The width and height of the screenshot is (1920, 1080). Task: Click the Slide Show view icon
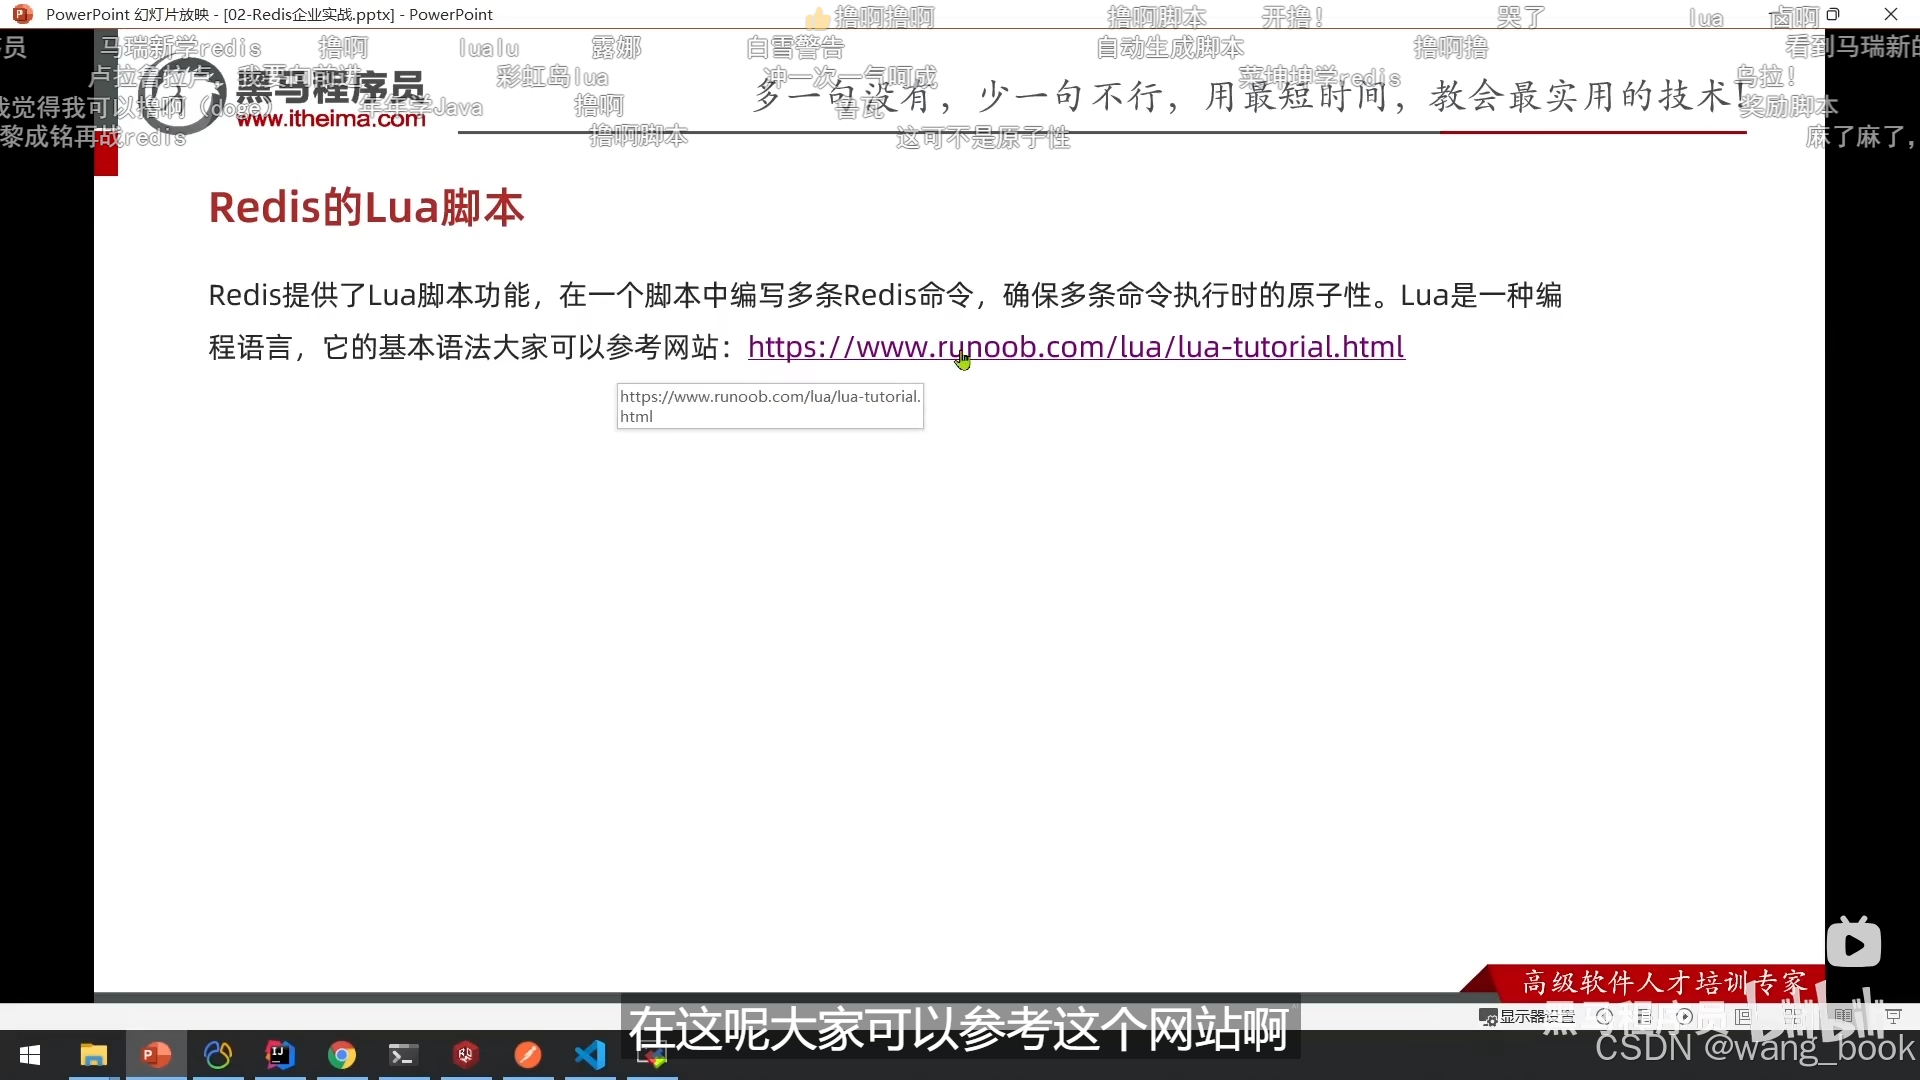pyautogui.click(x=1893, y=1016)
